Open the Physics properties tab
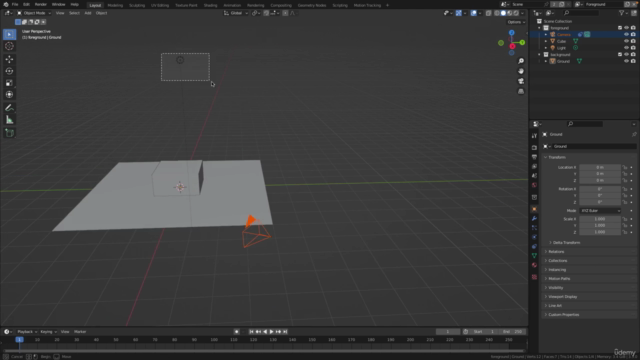 [x=534, y=237]
